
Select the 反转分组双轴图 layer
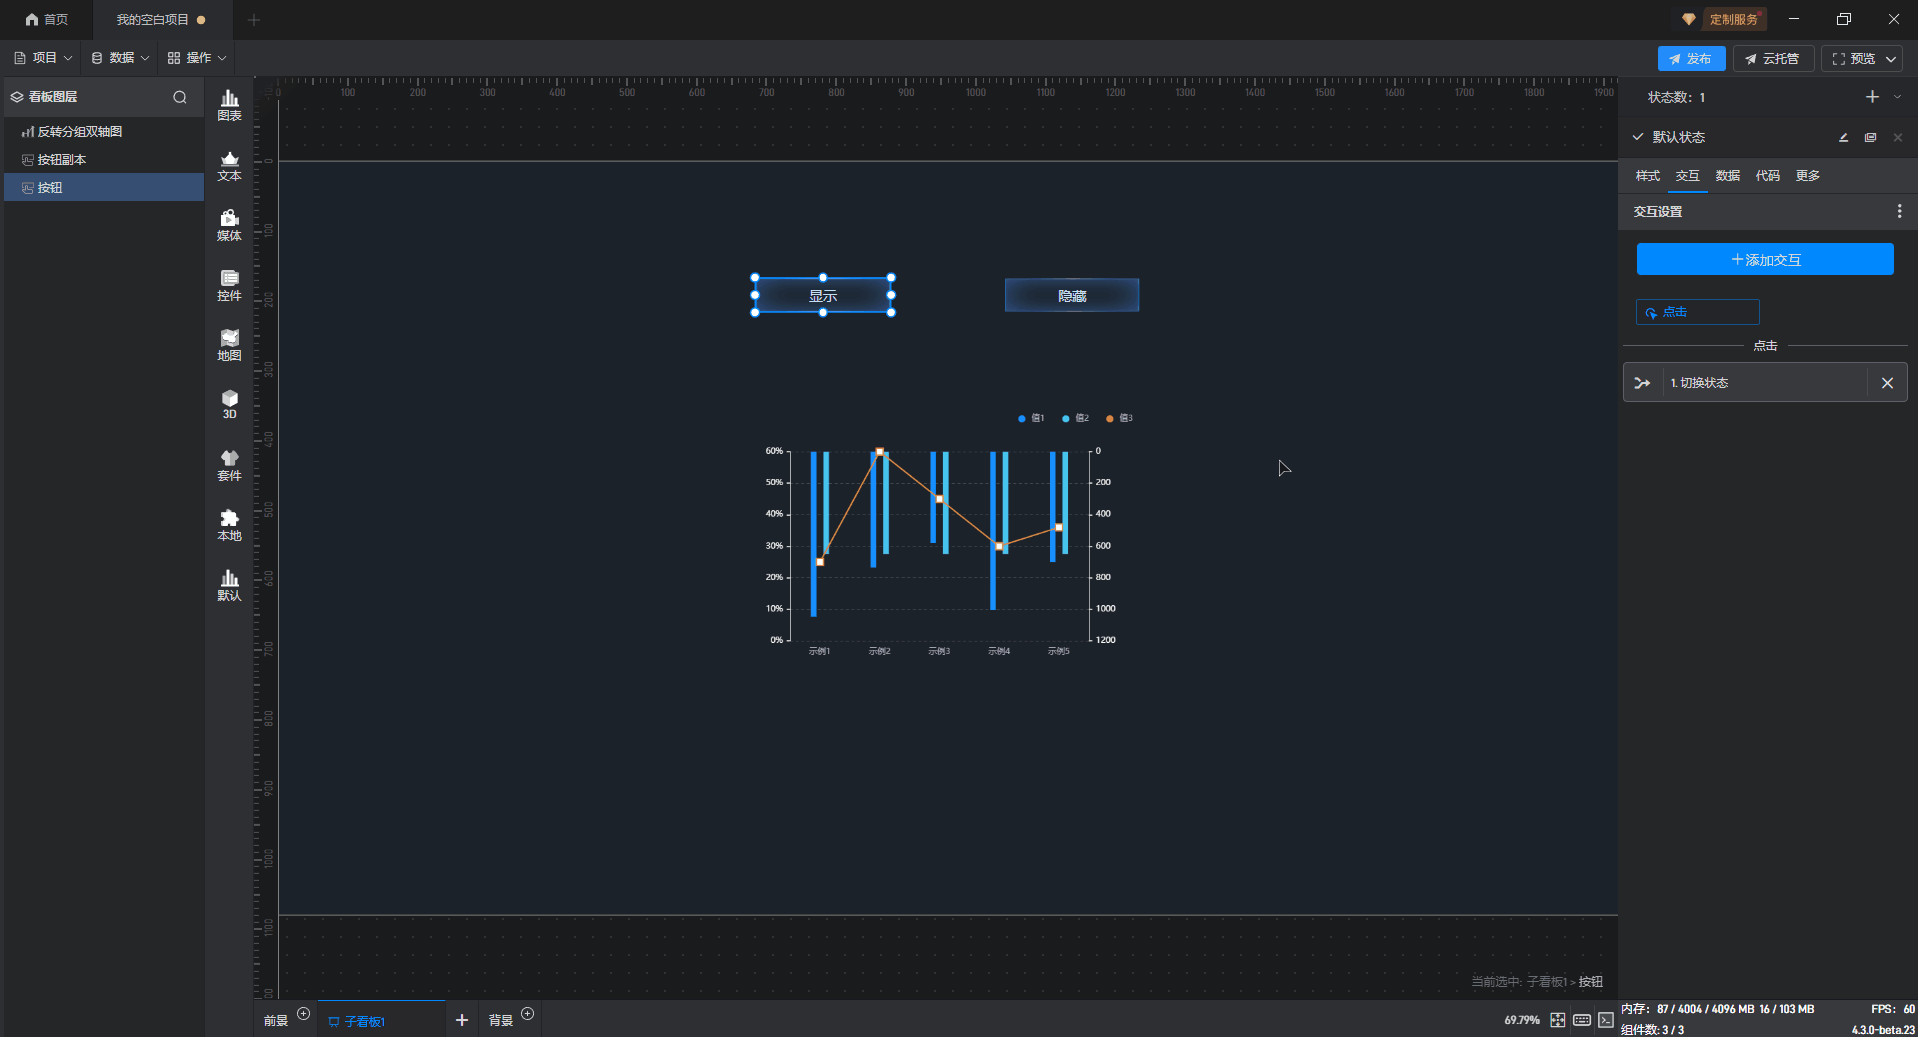tap(104, 132)
